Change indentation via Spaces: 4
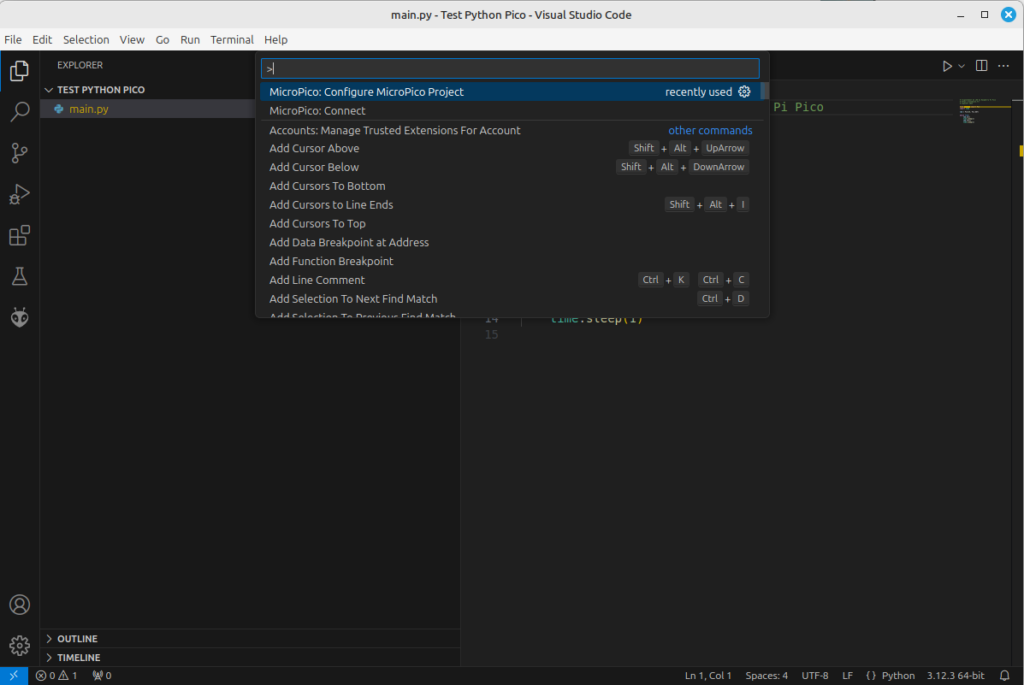Screen dimensions: 1024x685 point(767,676)
